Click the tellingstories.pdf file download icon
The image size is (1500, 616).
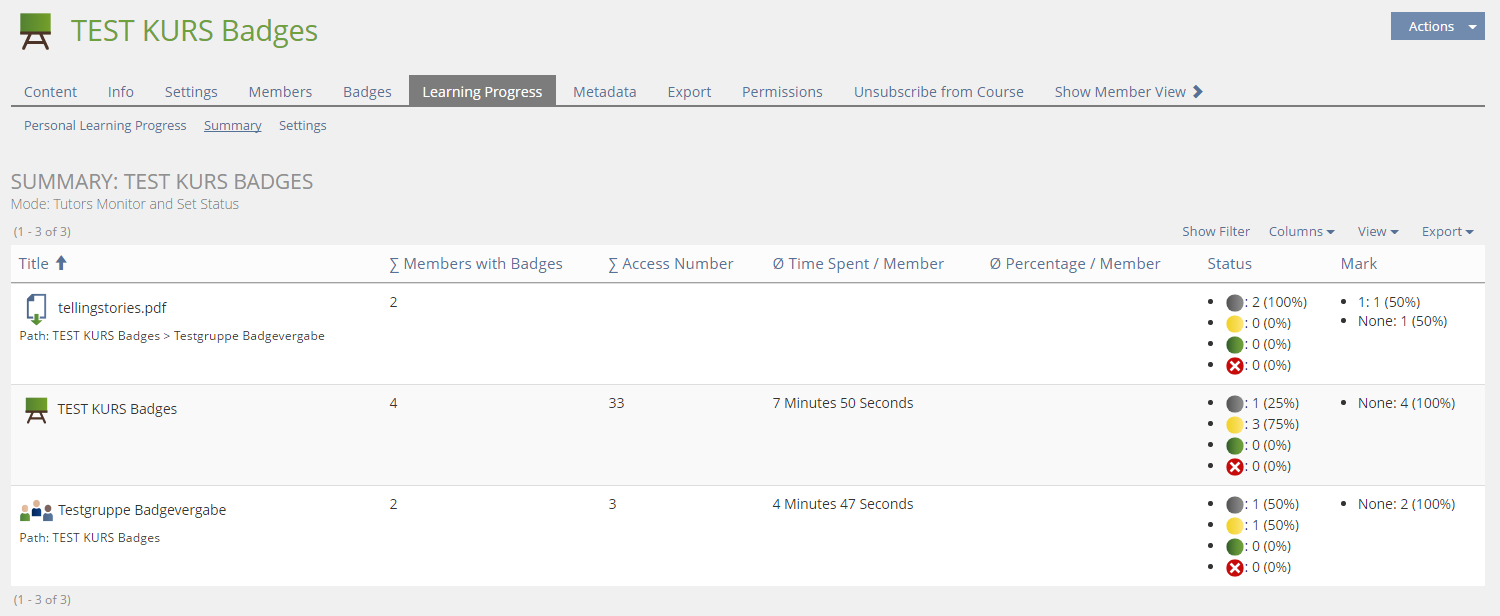point(36,309)
